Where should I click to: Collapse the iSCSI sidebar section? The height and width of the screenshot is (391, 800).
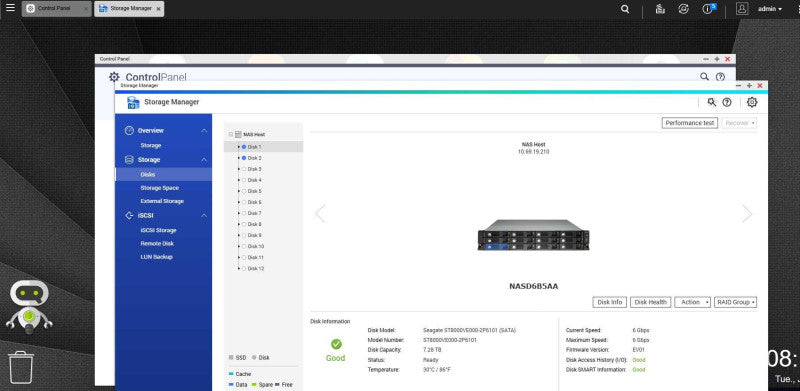click(x=204, y=215)
